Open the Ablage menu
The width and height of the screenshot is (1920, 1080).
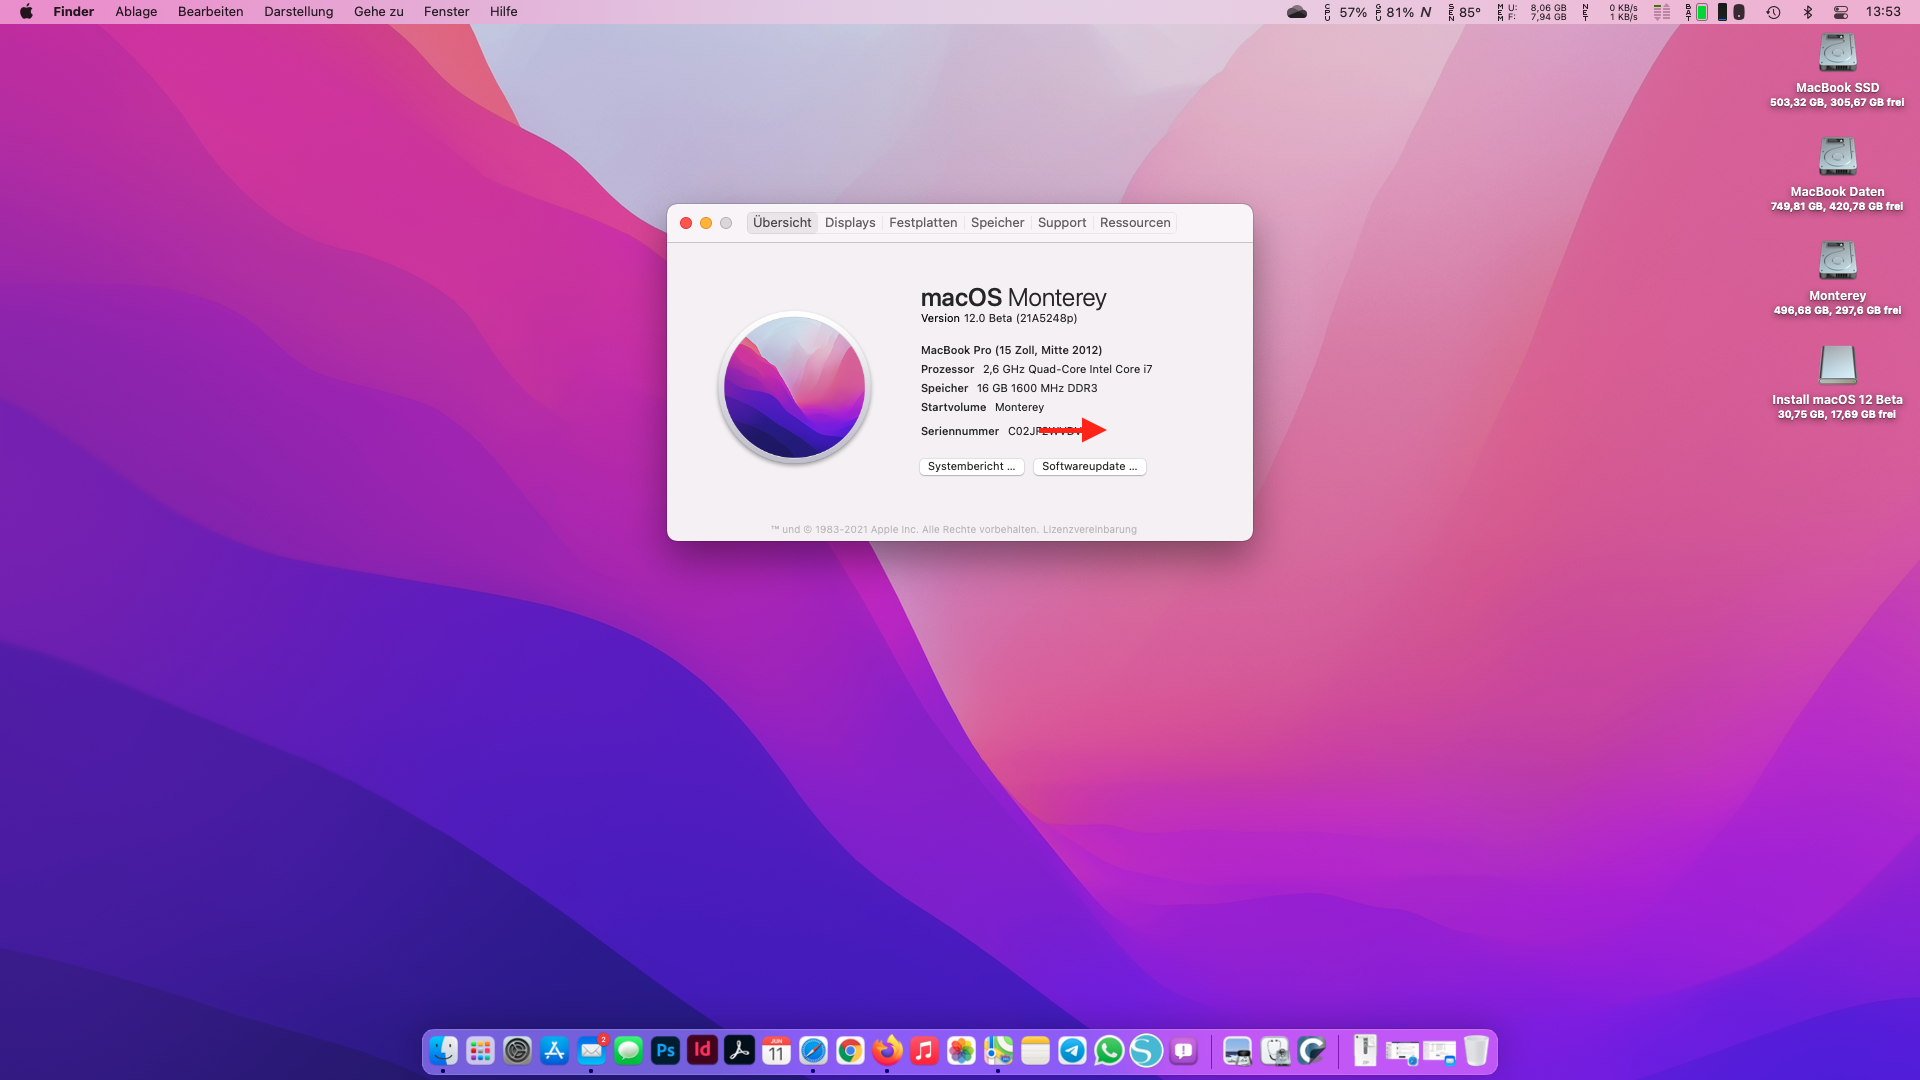pyautogui.click(x=136, y=12)
